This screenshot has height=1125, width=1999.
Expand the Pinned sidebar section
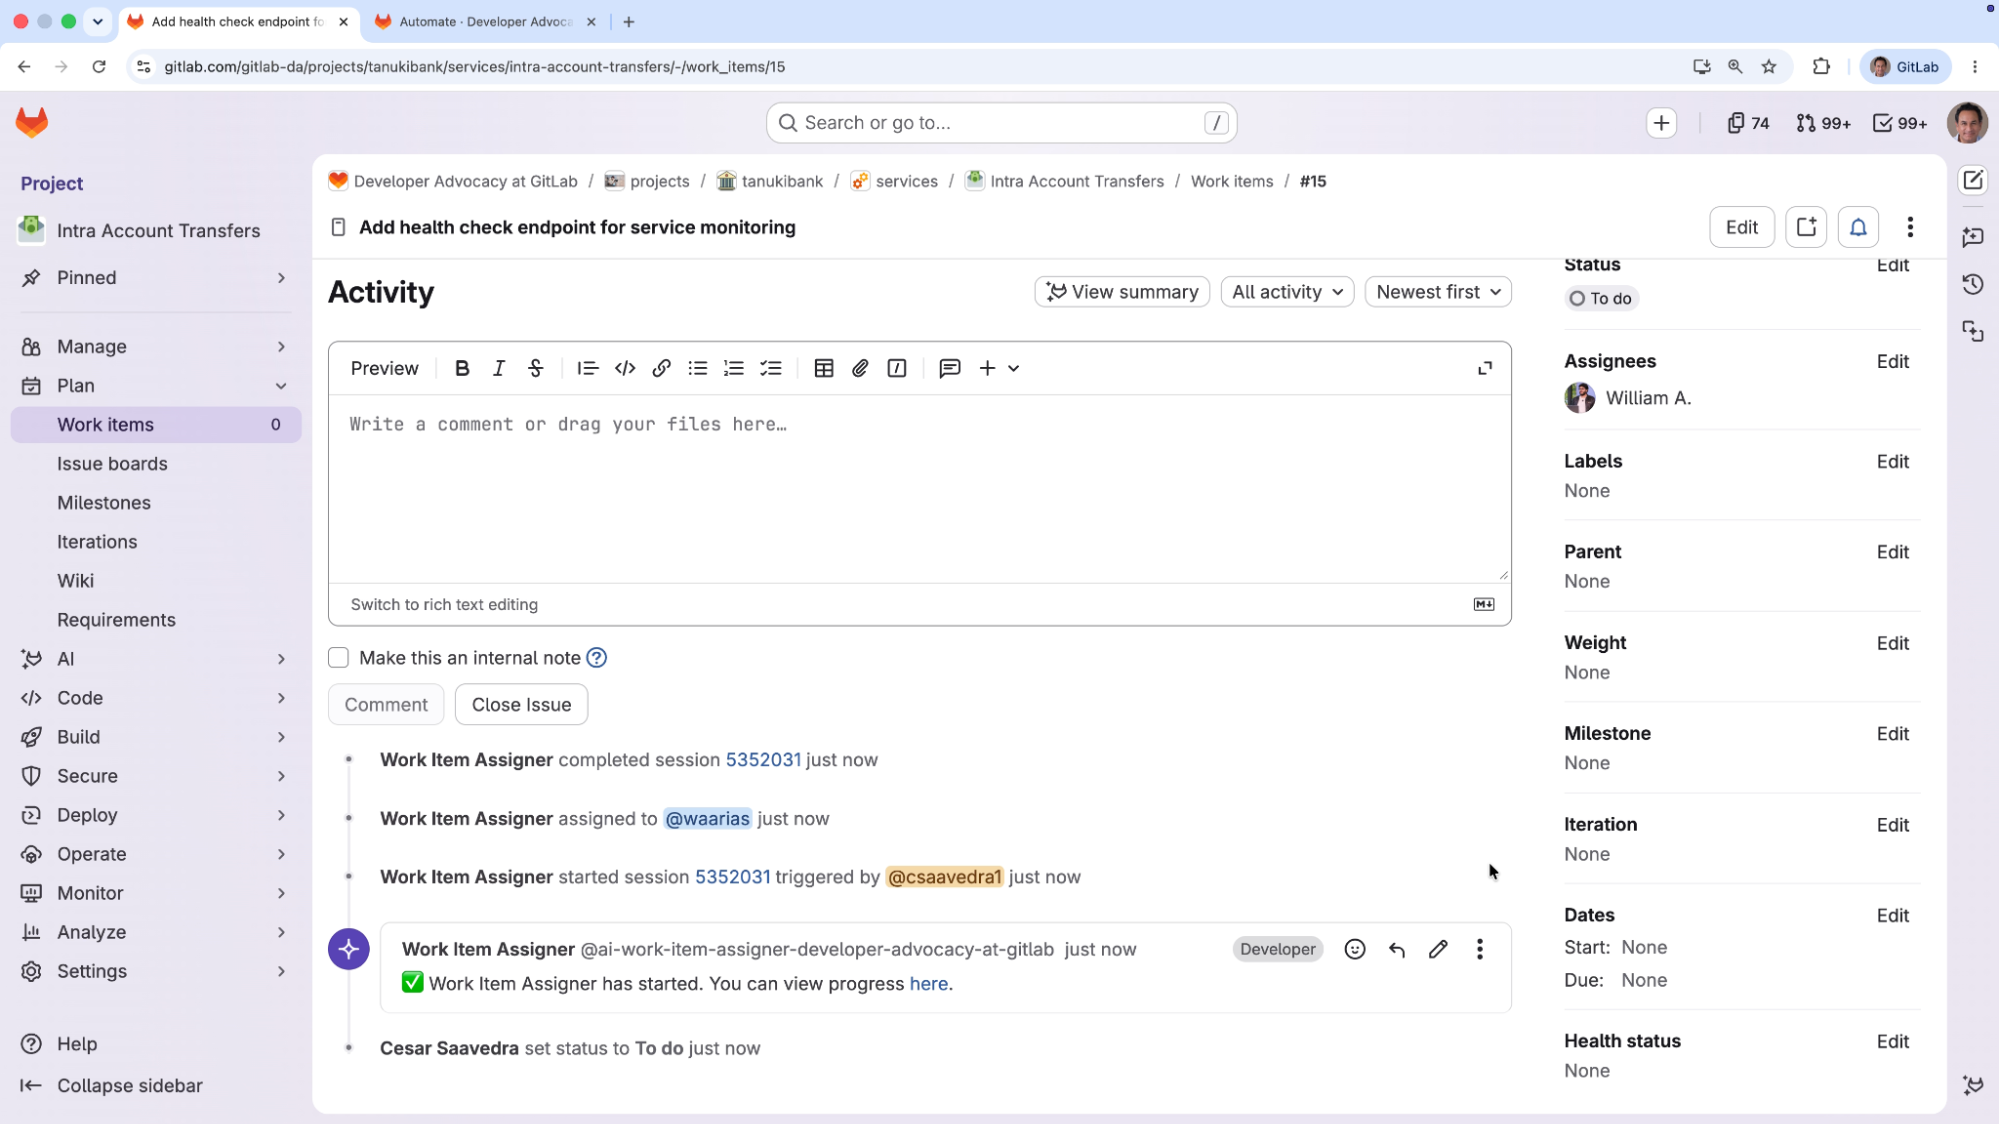point(156,278)
